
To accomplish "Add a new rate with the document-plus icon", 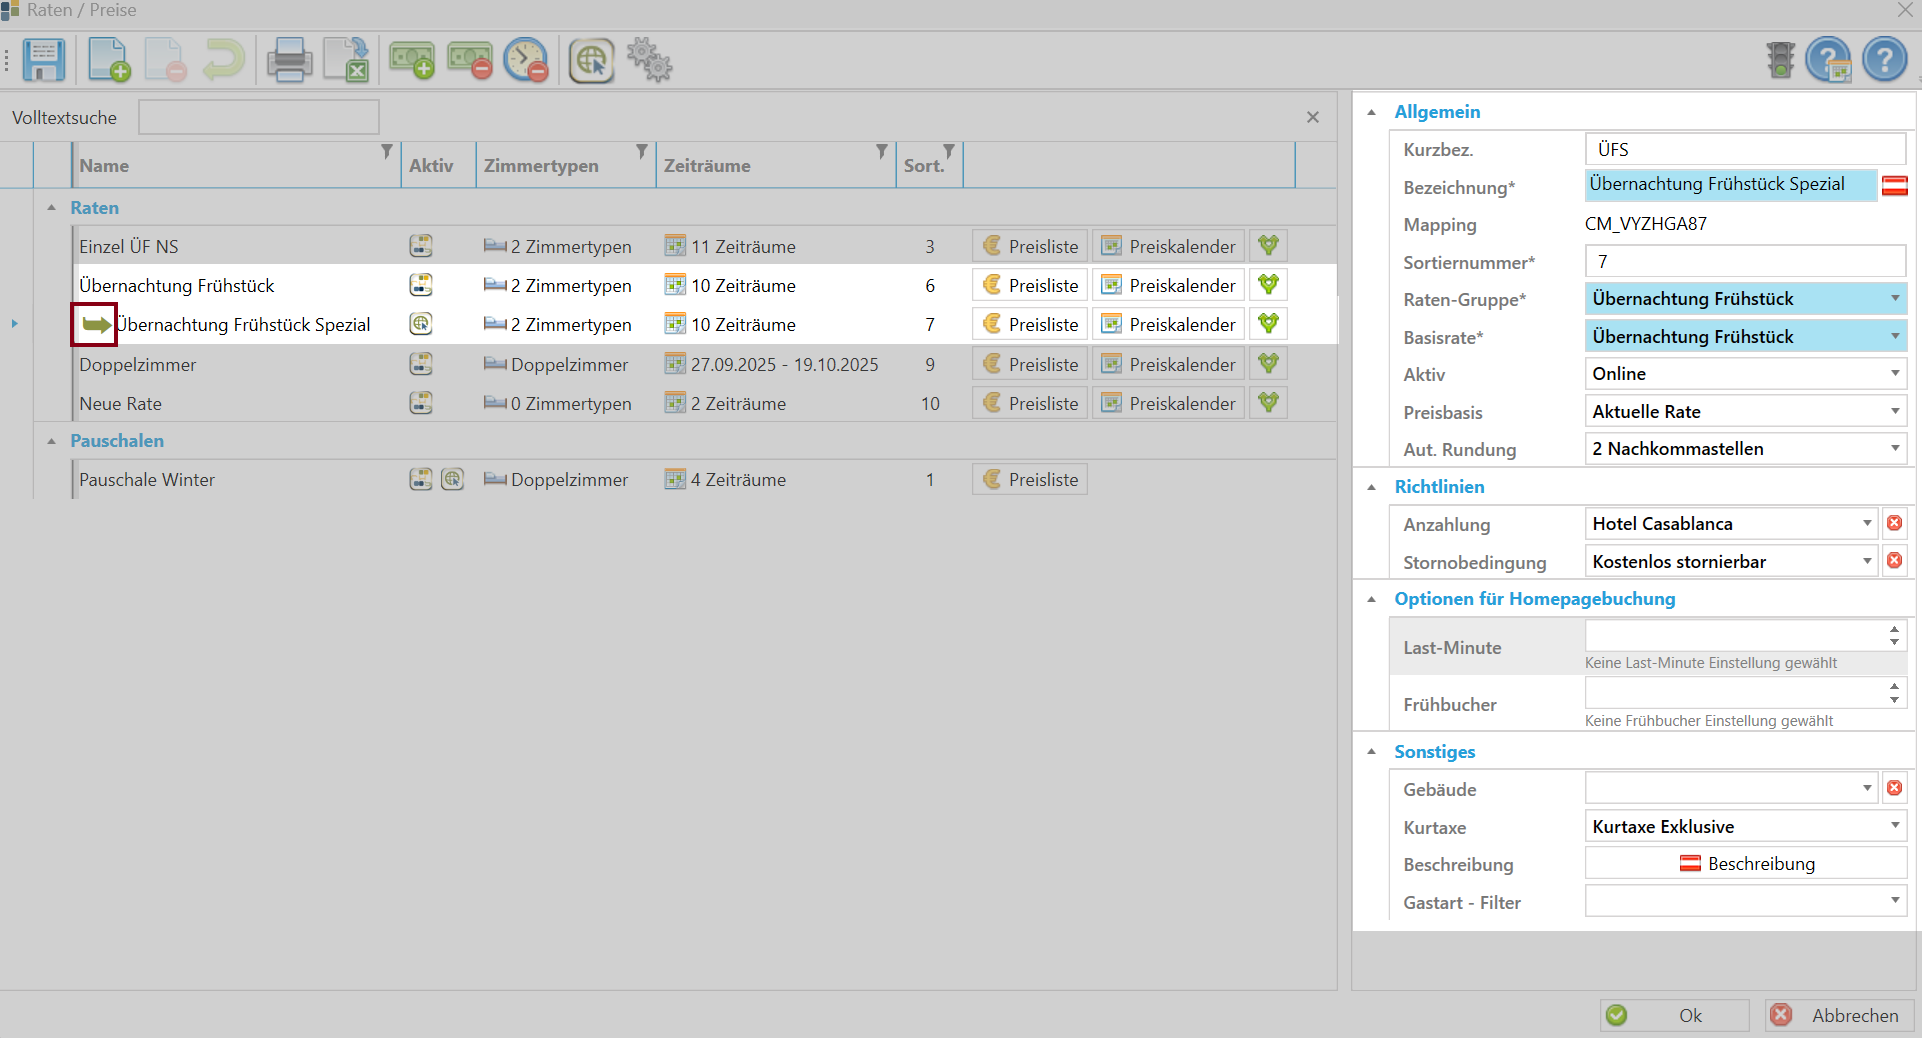I will tap(109, 60).
